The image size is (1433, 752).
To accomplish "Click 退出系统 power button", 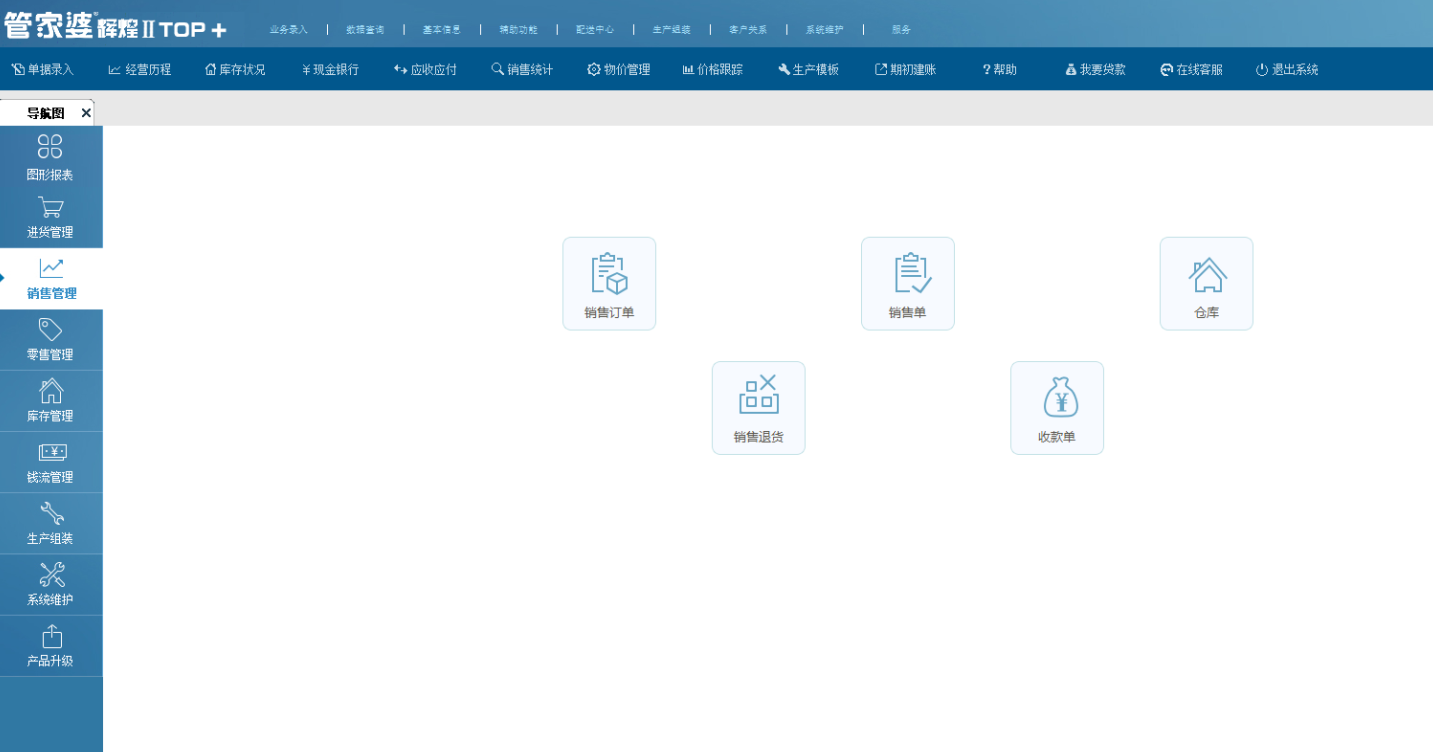I will coord(1287,70).
